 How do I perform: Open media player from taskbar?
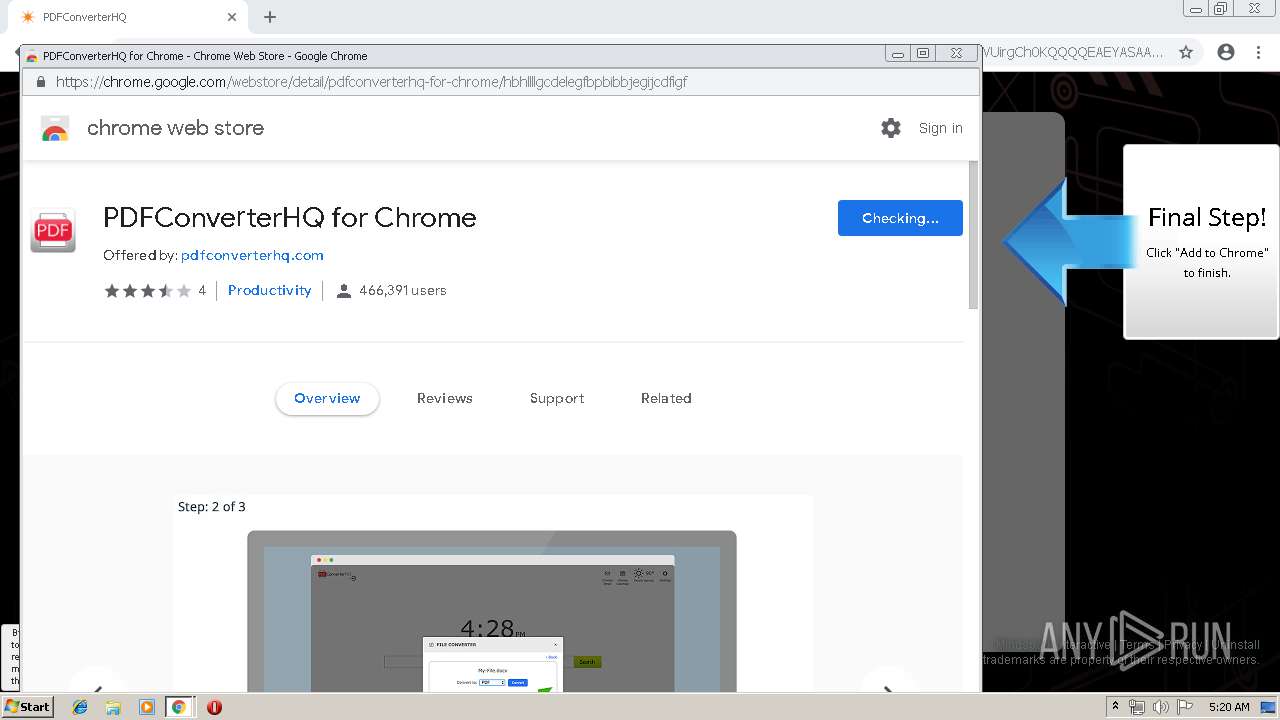click(146, 707)
